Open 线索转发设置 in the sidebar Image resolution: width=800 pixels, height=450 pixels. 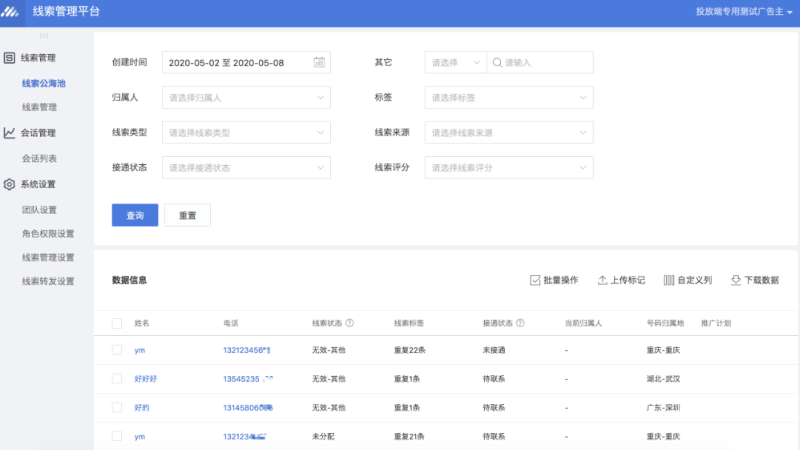[x=48, y=281]
